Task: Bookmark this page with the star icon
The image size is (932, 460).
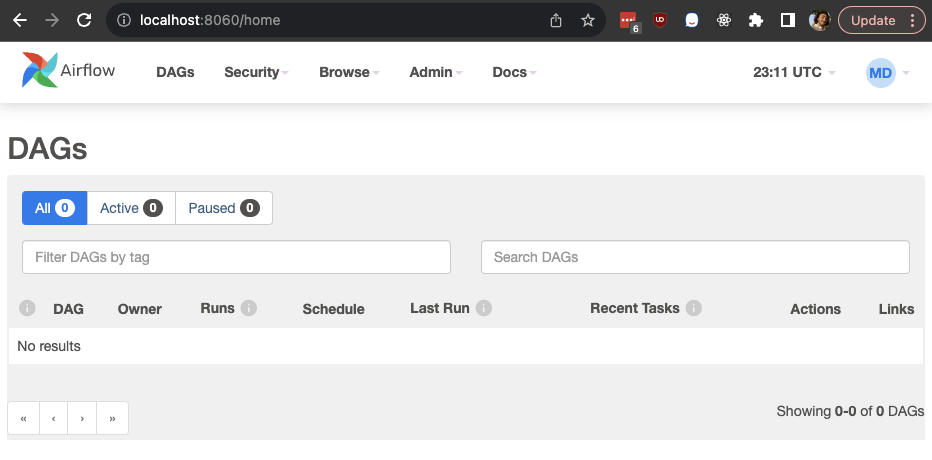Action: [x=588, y=20]
